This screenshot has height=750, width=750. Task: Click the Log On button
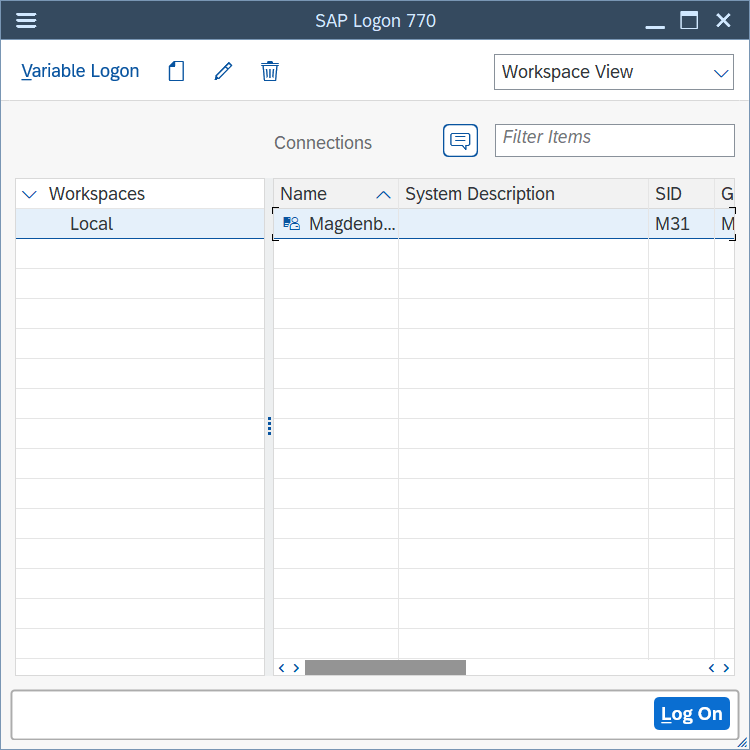click(692, 714)
